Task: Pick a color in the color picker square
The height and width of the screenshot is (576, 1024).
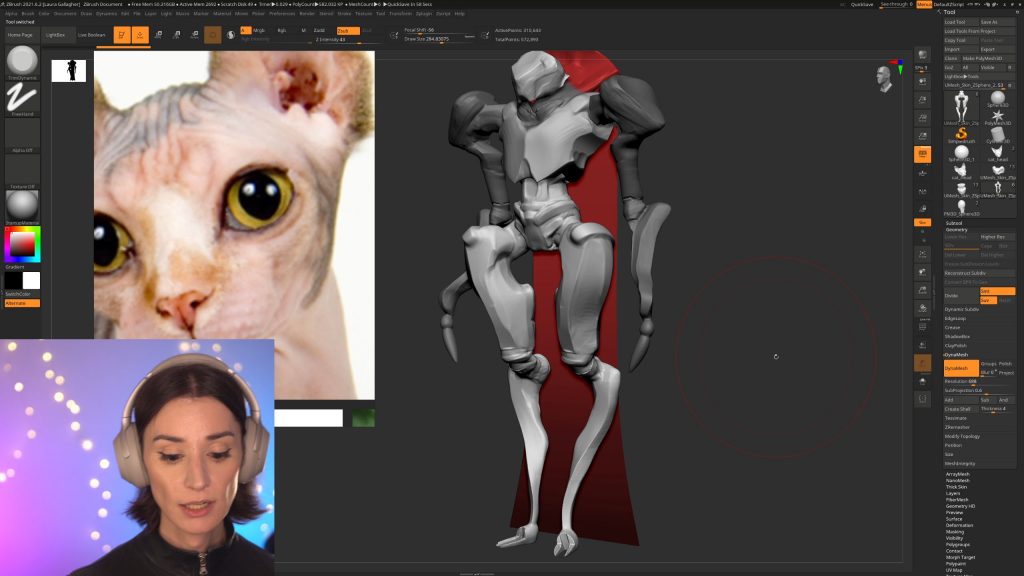Action: click(x=22, y=244)
